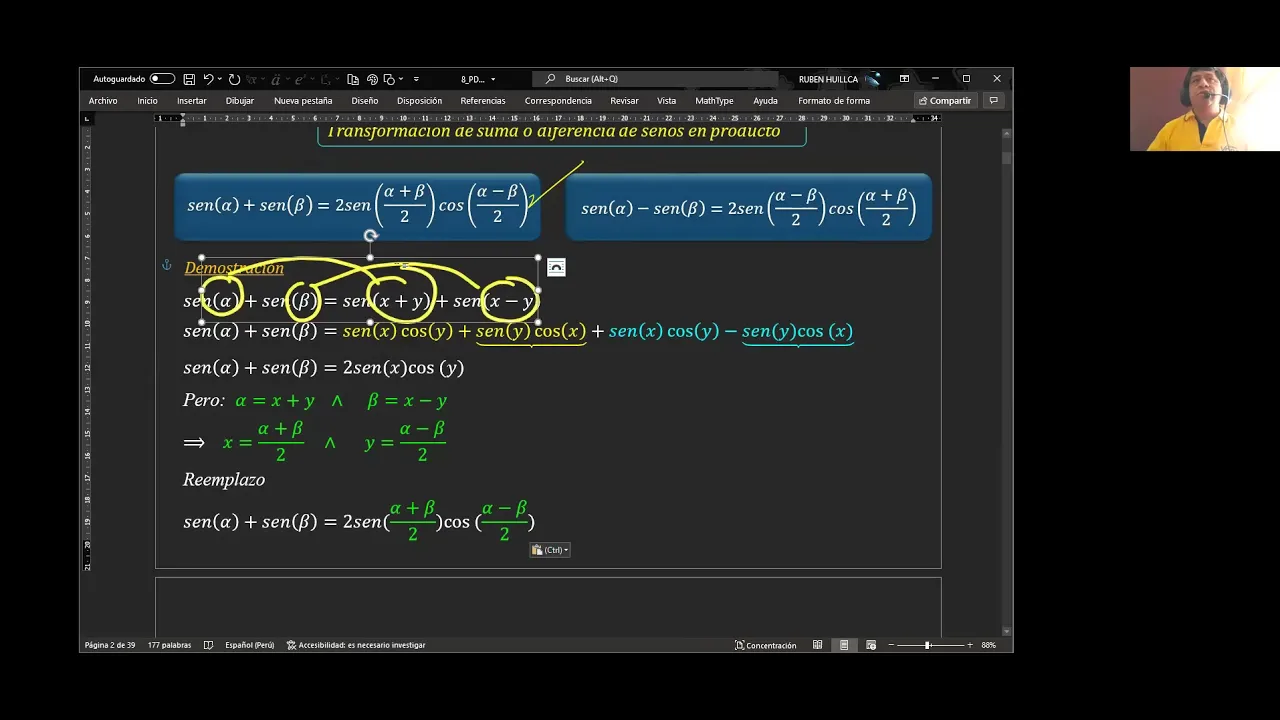Image resolution: width=1280 pixels, height=720 pixels.
Task: Click the vertical scrollbar thumb
Action: click(x=1007, y=158)
